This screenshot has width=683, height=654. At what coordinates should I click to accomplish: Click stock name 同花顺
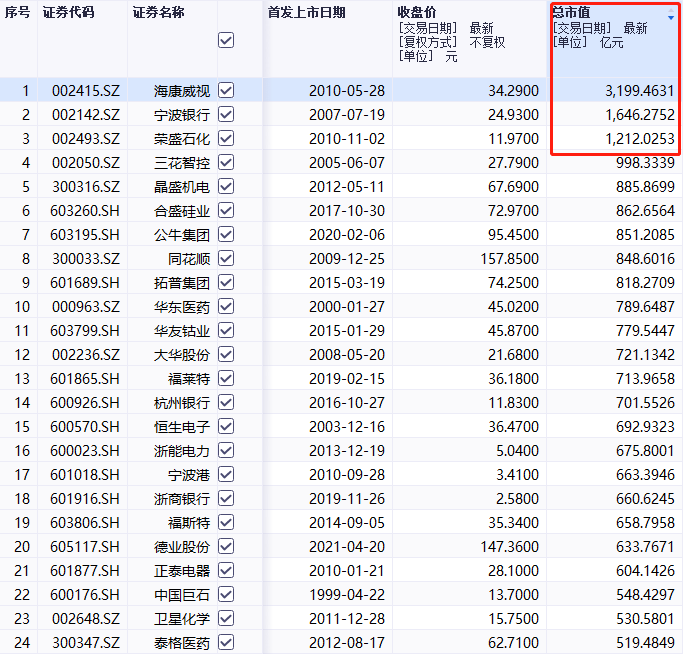[189, 259]
